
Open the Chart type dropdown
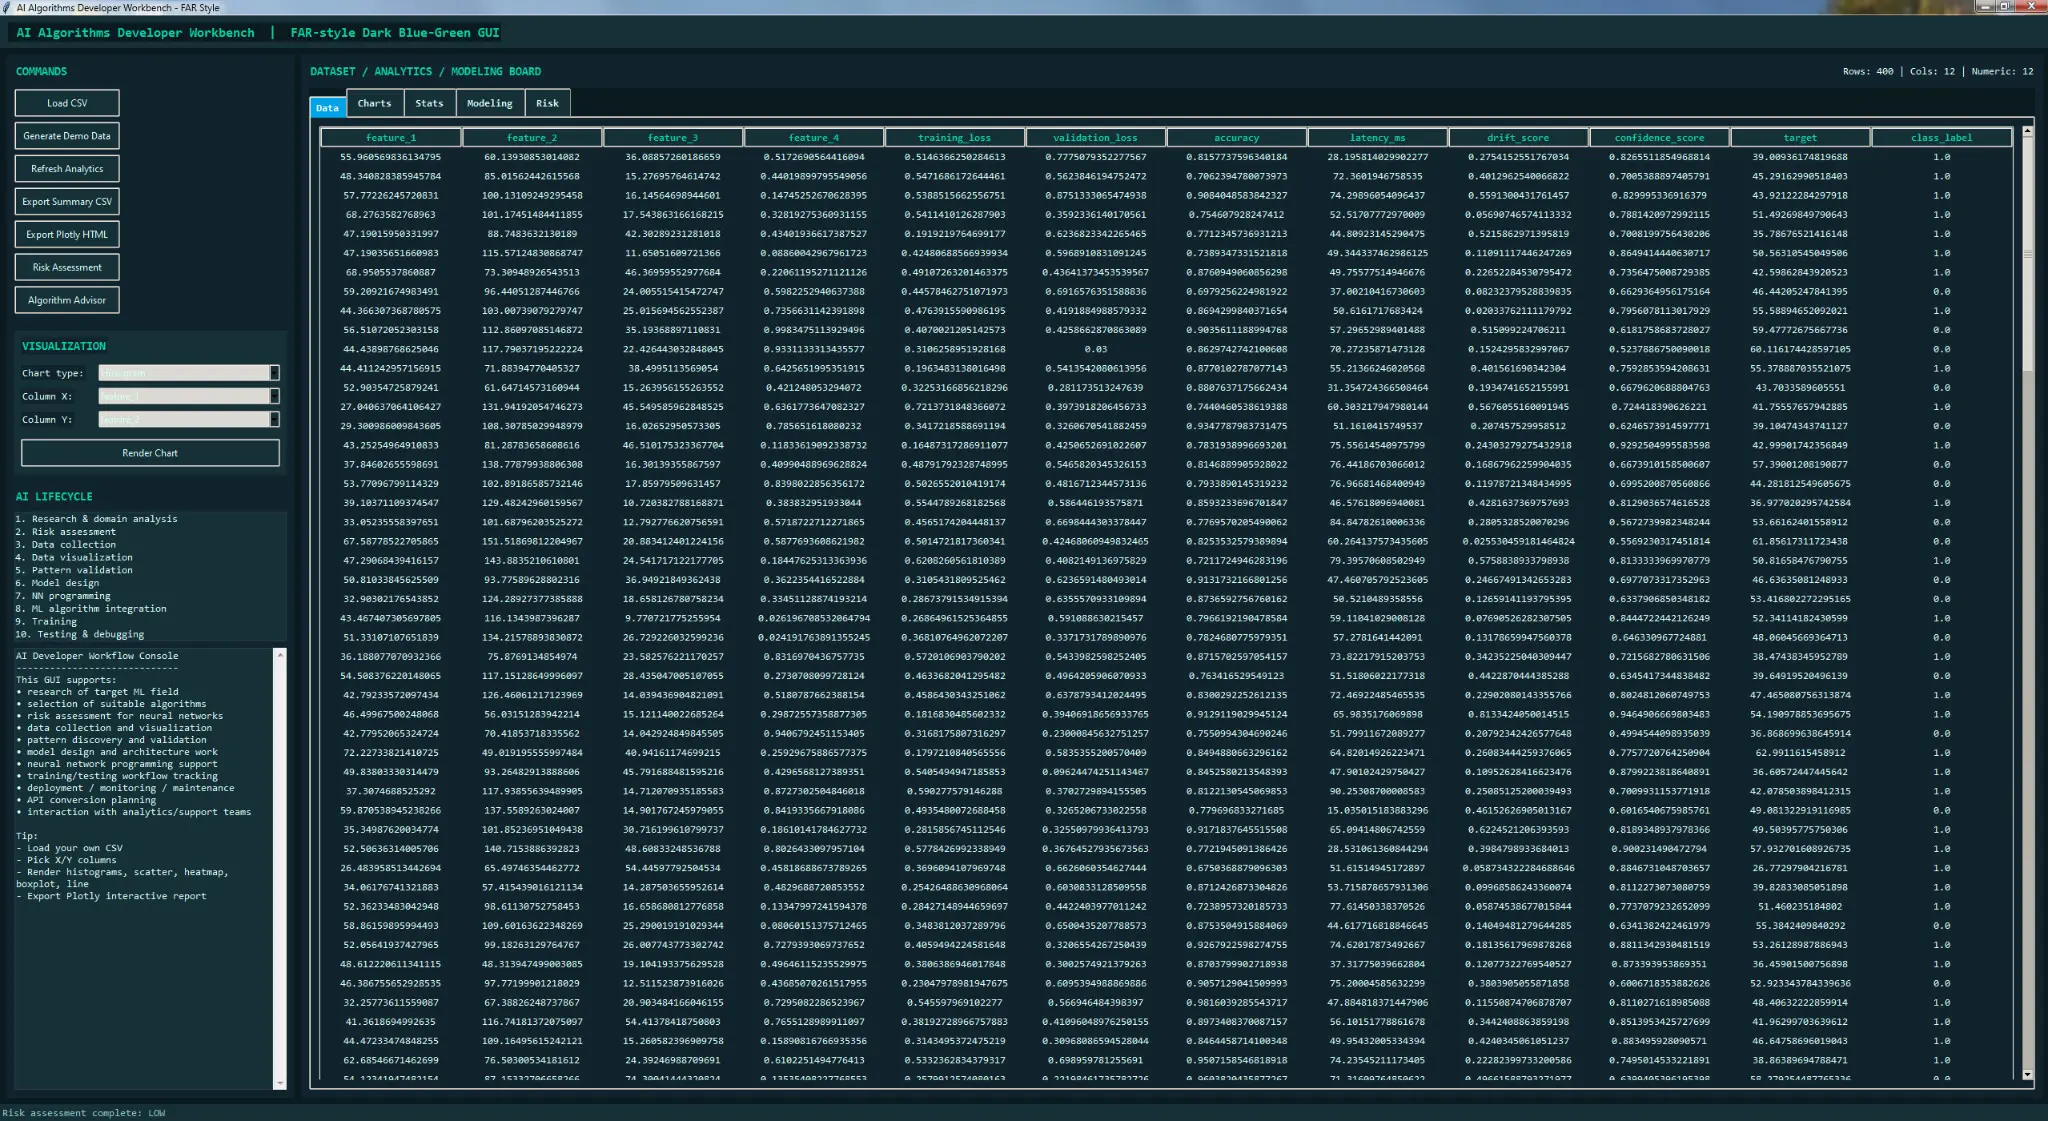[x=274, y=373]
